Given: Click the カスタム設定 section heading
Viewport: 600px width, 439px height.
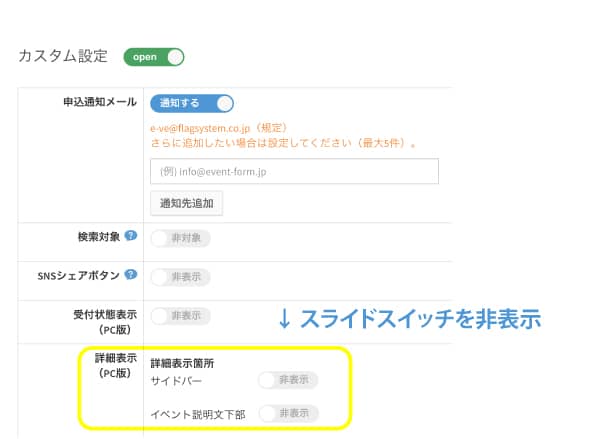Looking at the screenshot, I should (x=63, y=56).
